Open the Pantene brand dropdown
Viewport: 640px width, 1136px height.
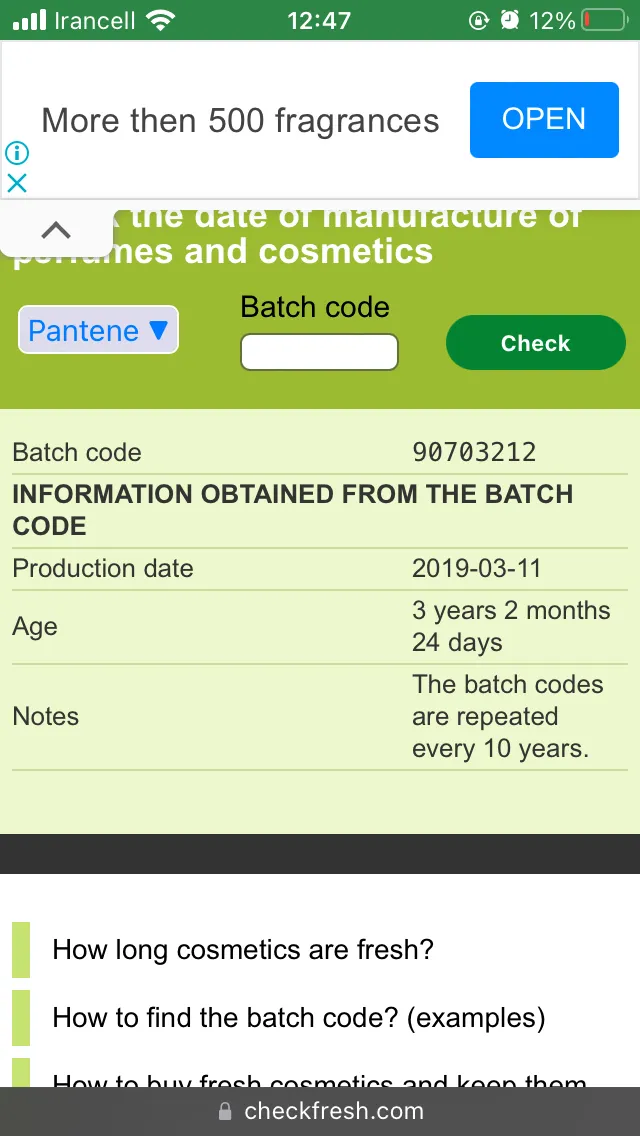click(99, 330)
